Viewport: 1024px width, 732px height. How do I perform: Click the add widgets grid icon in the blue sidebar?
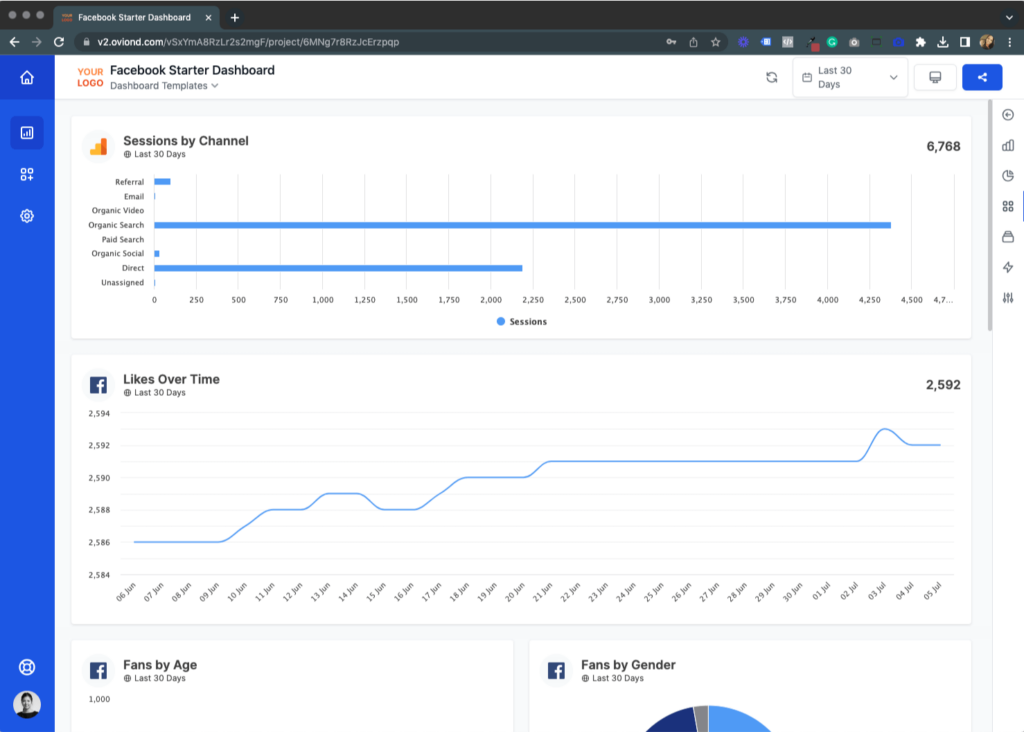(x=27, y=174)
